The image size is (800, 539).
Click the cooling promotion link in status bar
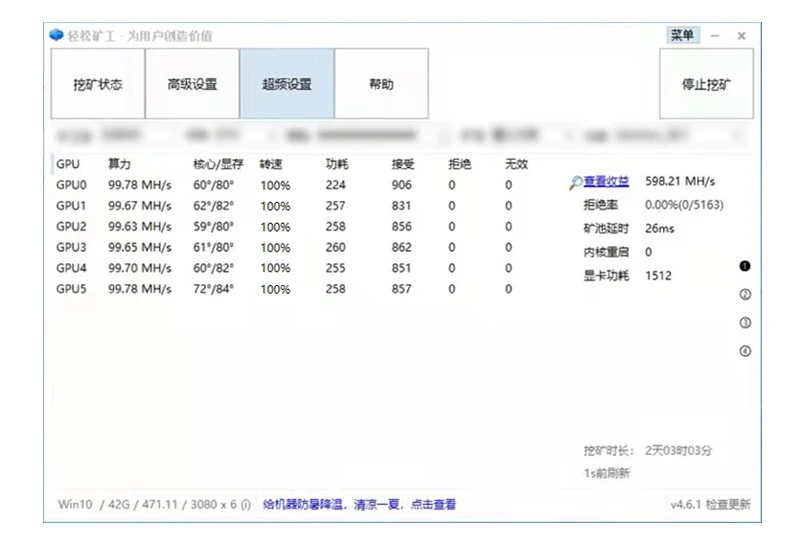(x=359, y=505)
